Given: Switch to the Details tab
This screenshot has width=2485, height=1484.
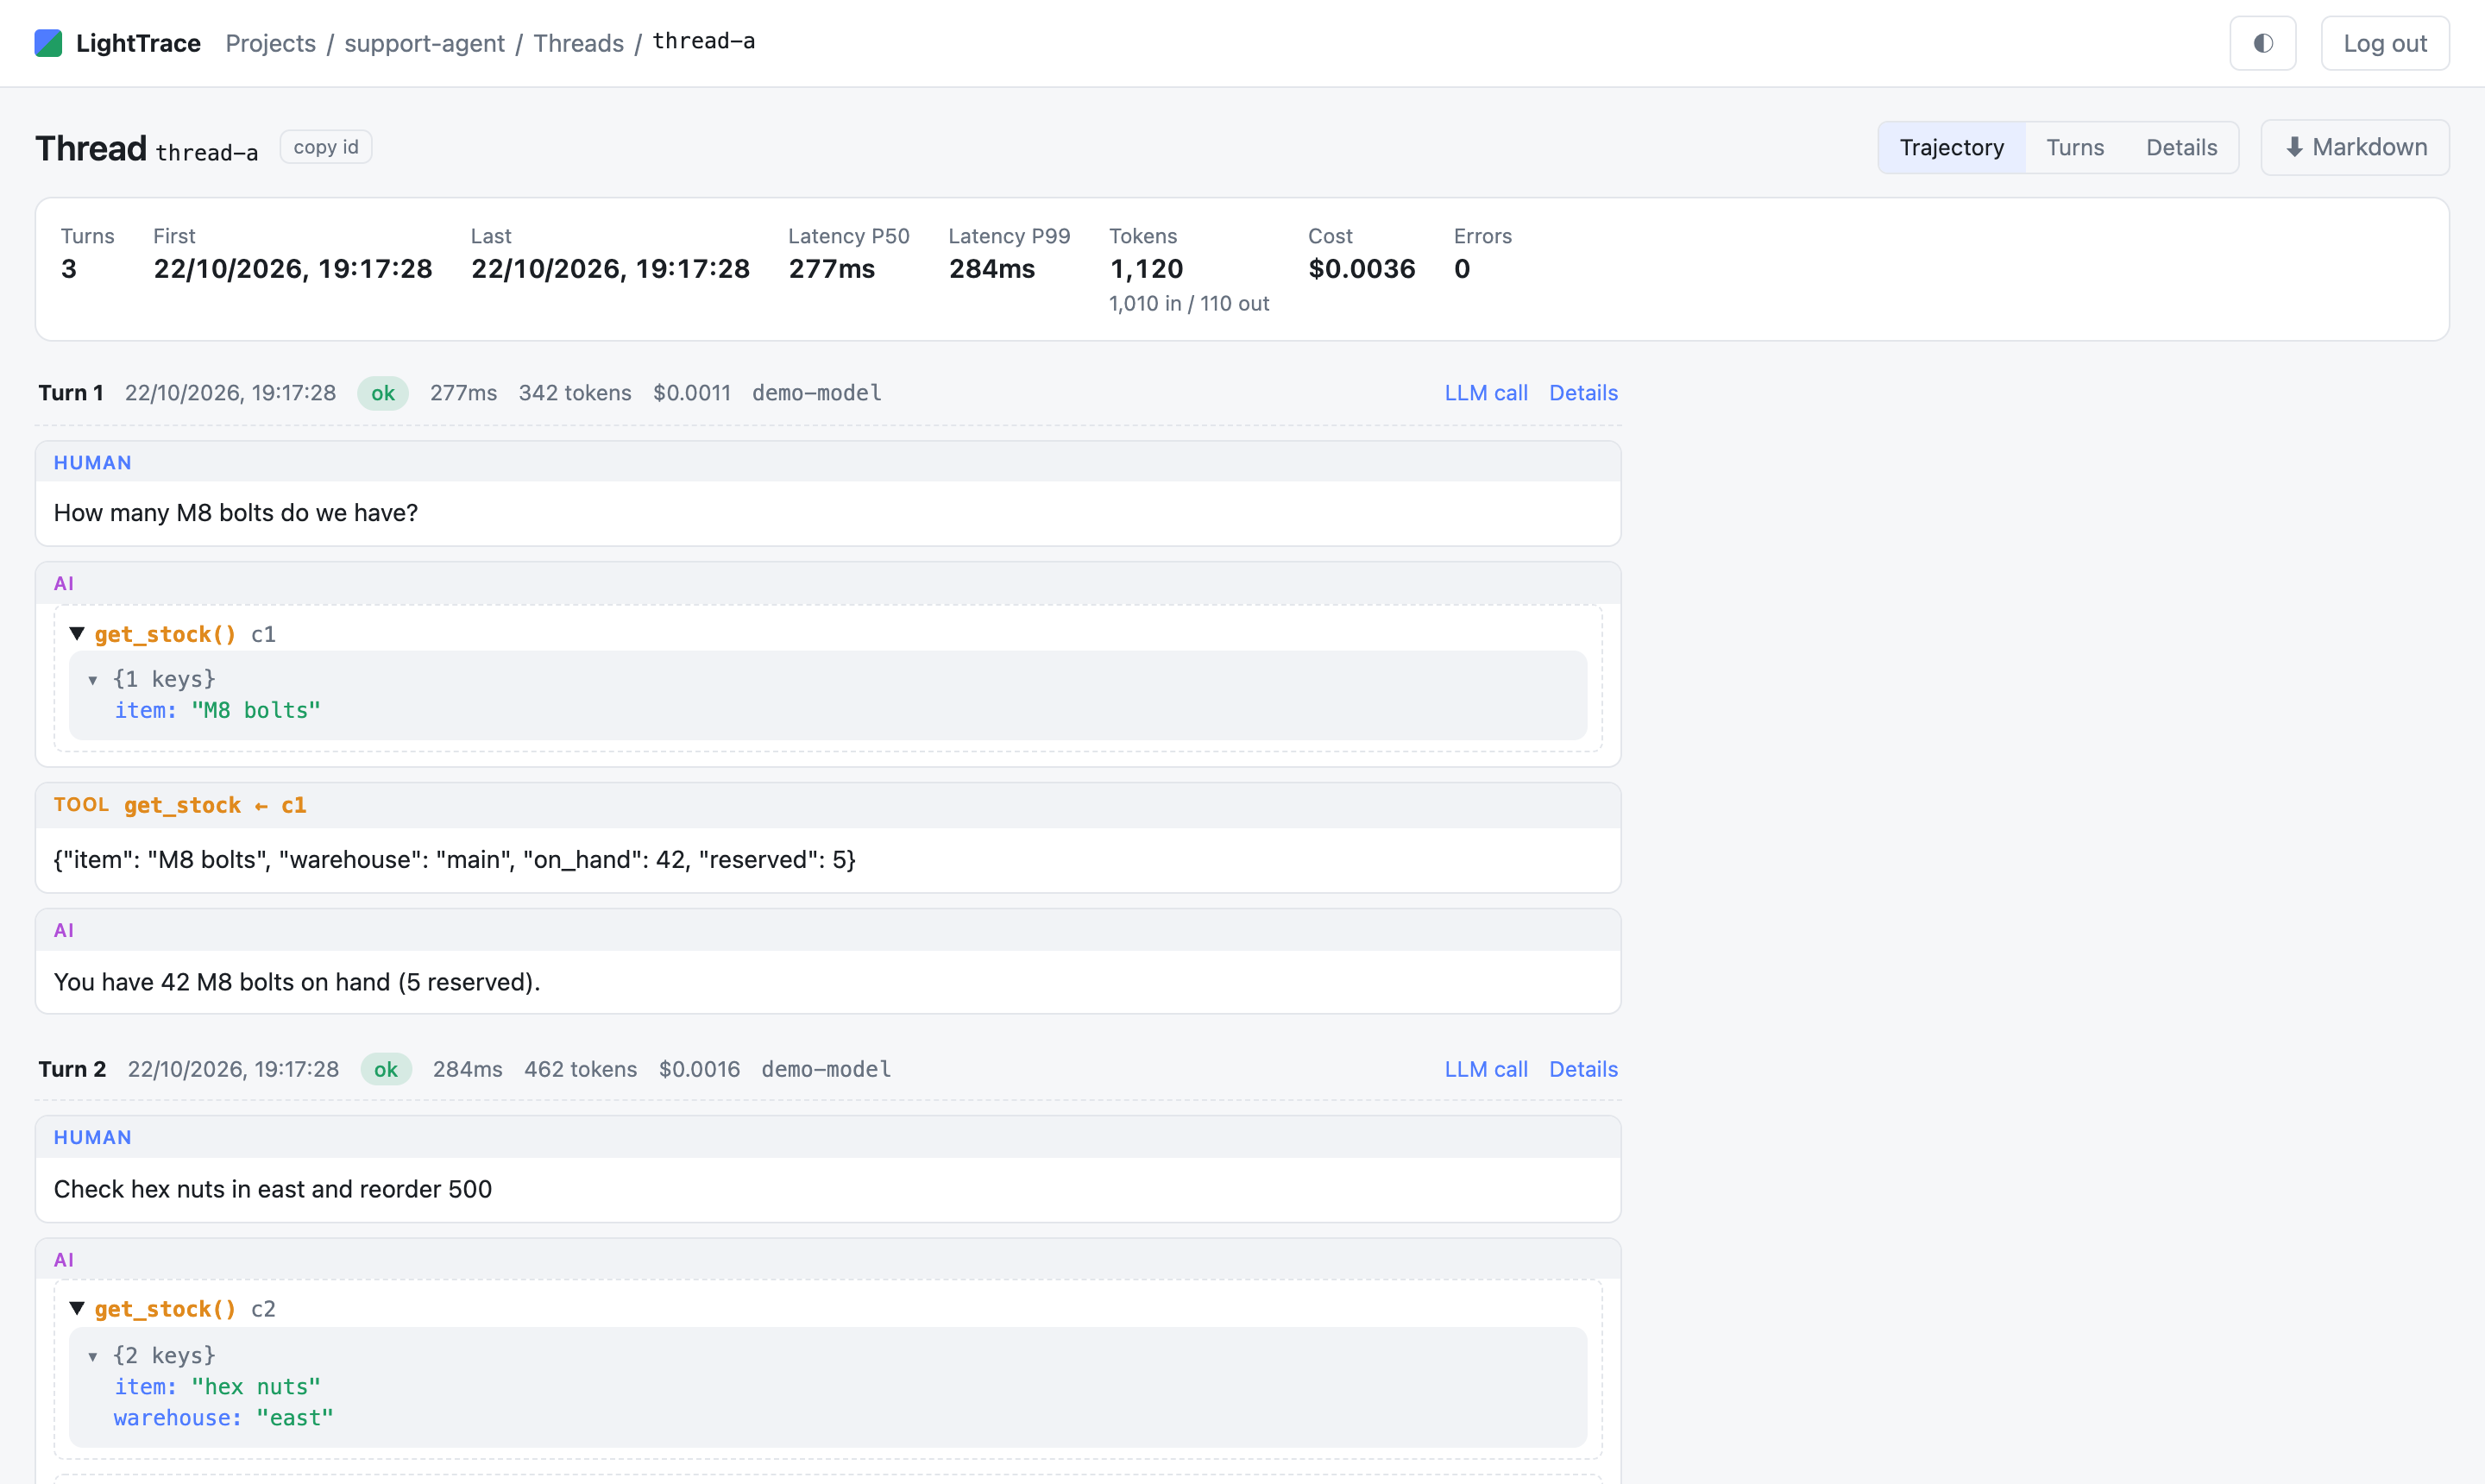Looking at the screenshot, I should tap(2181, 147).
